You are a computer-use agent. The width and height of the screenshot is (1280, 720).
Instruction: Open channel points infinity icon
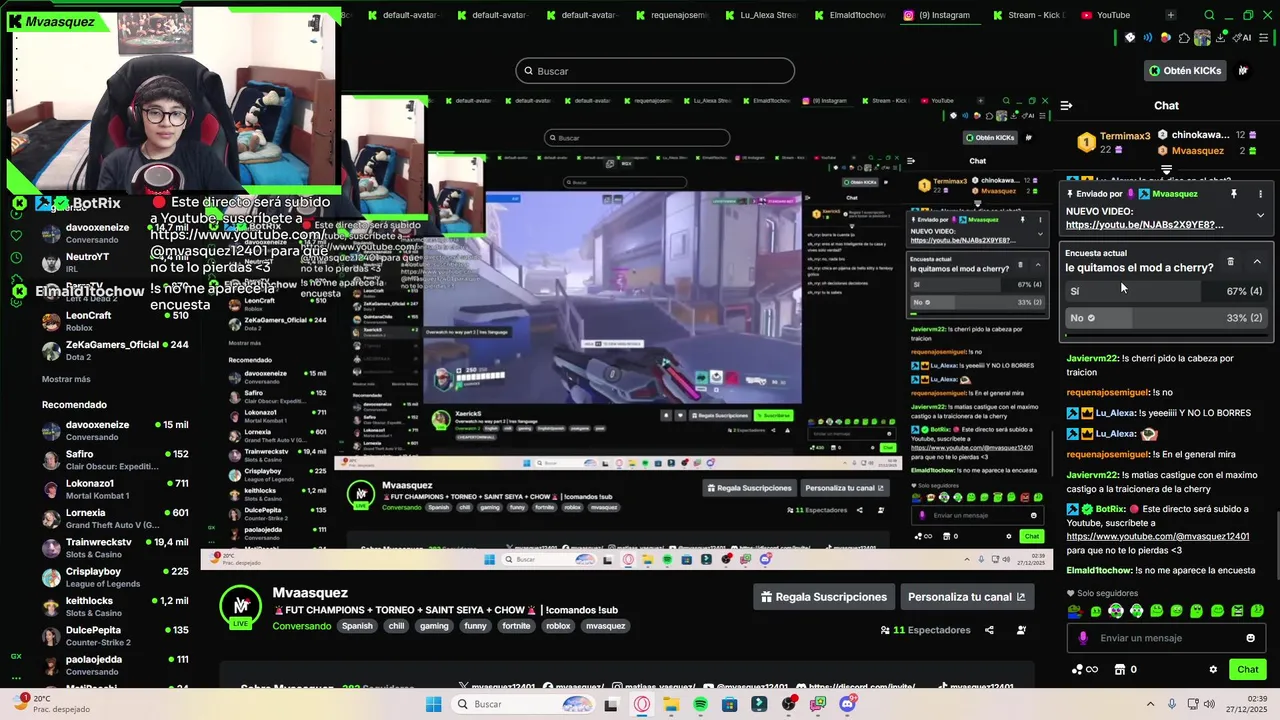pyautogui.click(x=1084, y=670)
